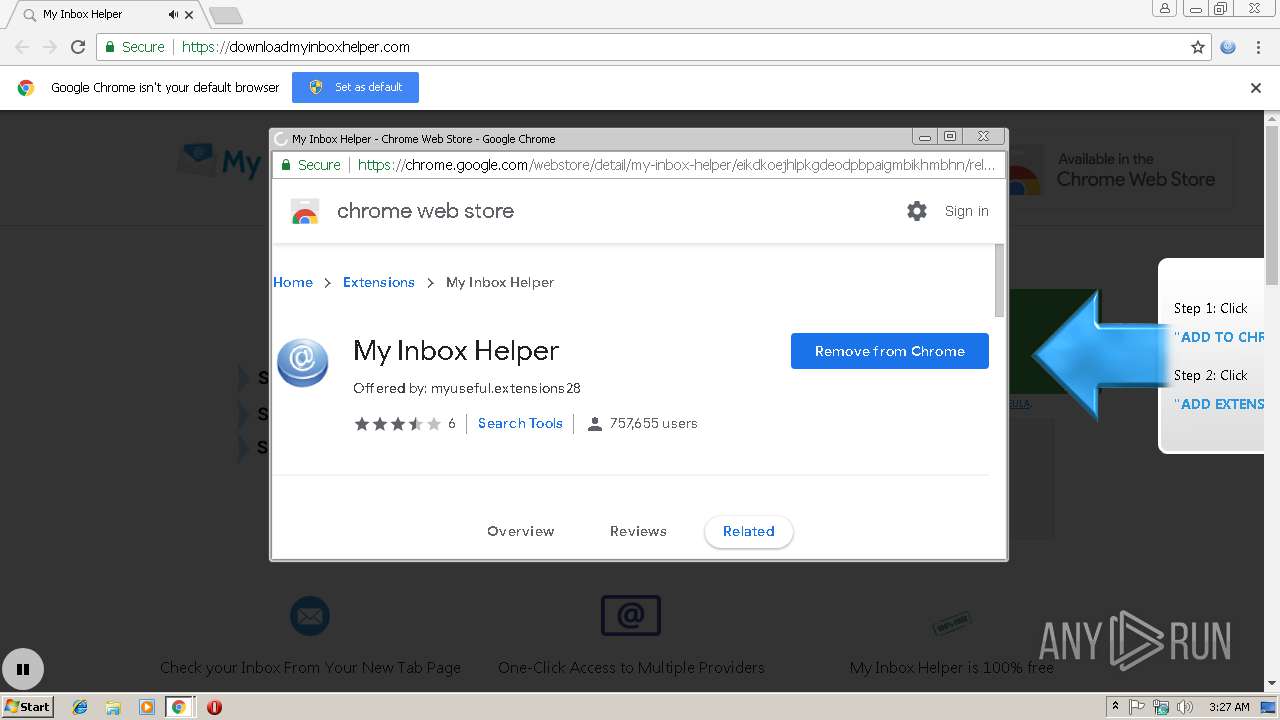Open the Chrome user profile icon
The height and width of the screenshot is (720, 1280).
[1165, 9]
